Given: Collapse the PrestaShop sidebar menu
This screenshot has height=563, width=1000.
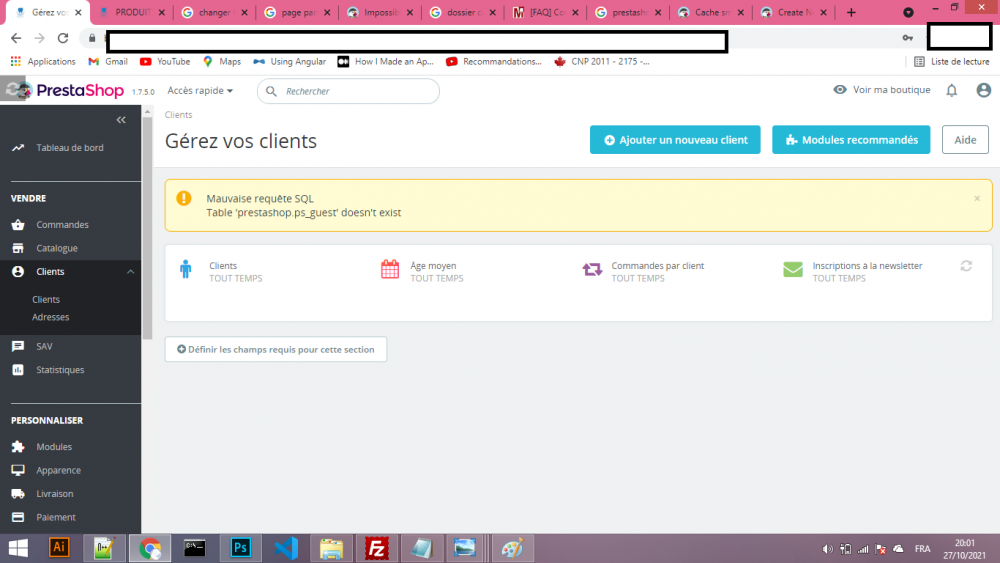Looking at the screenshot, I should click(x=121, y=120).
